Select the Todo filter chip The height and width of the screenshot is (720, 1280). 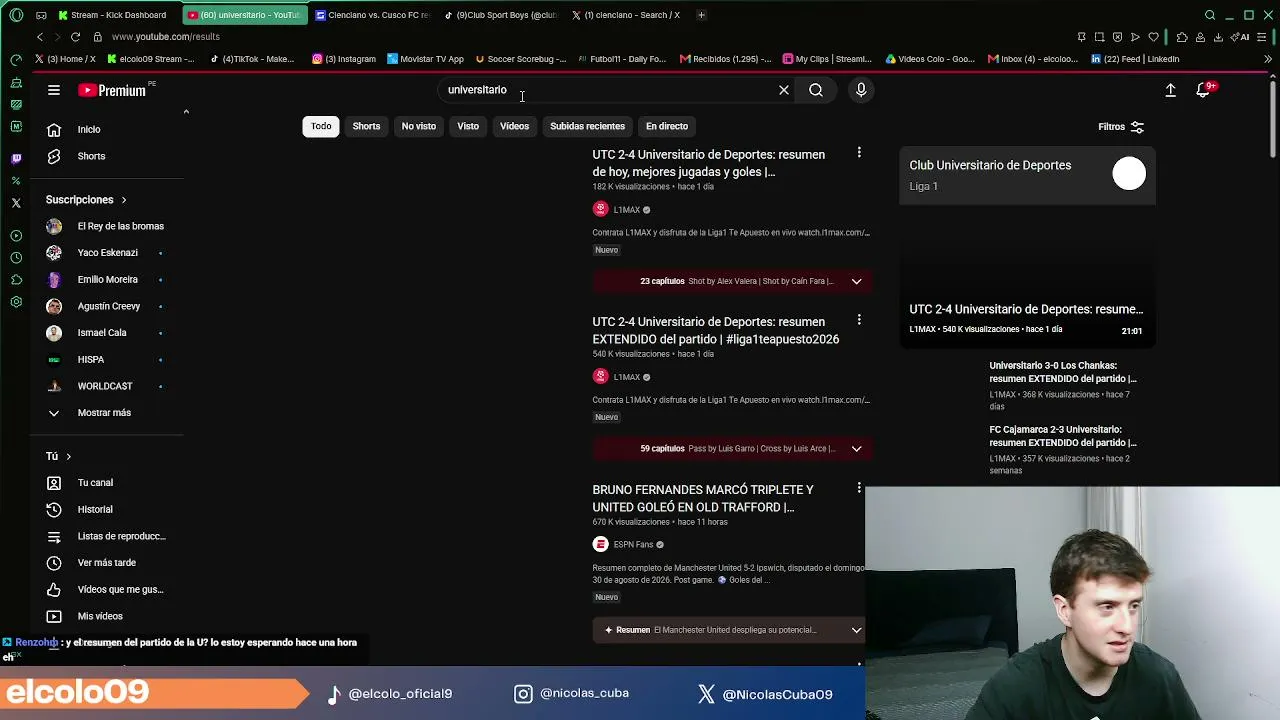click(321, 126)
